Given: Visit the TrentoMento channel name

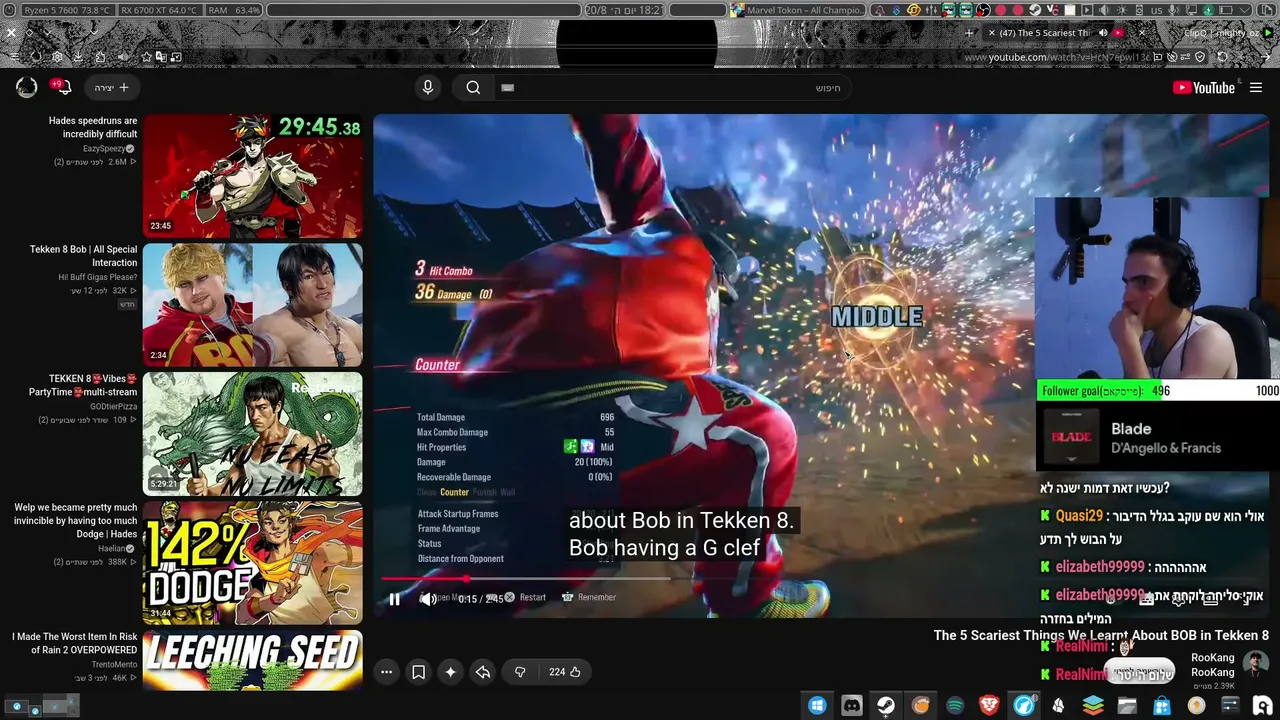Looking at the screenshot, I should 114,664.
